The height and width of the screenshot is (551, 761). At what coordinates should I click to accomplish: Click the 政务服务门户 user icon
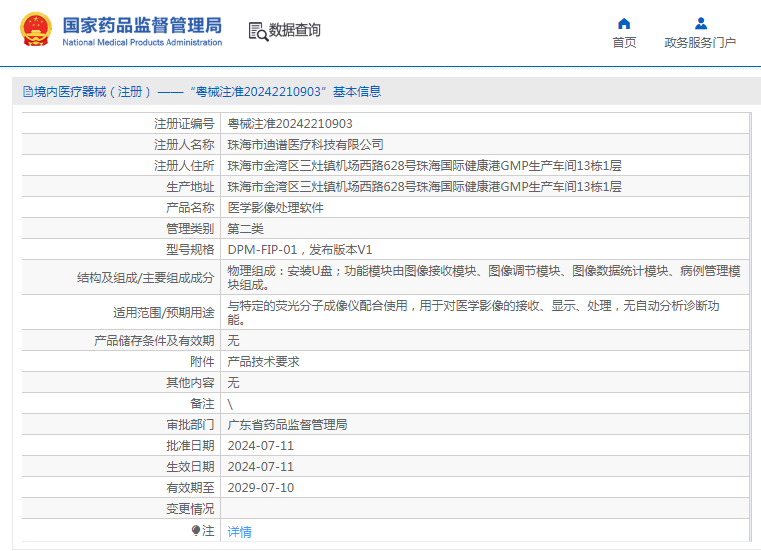coord(700,23)
